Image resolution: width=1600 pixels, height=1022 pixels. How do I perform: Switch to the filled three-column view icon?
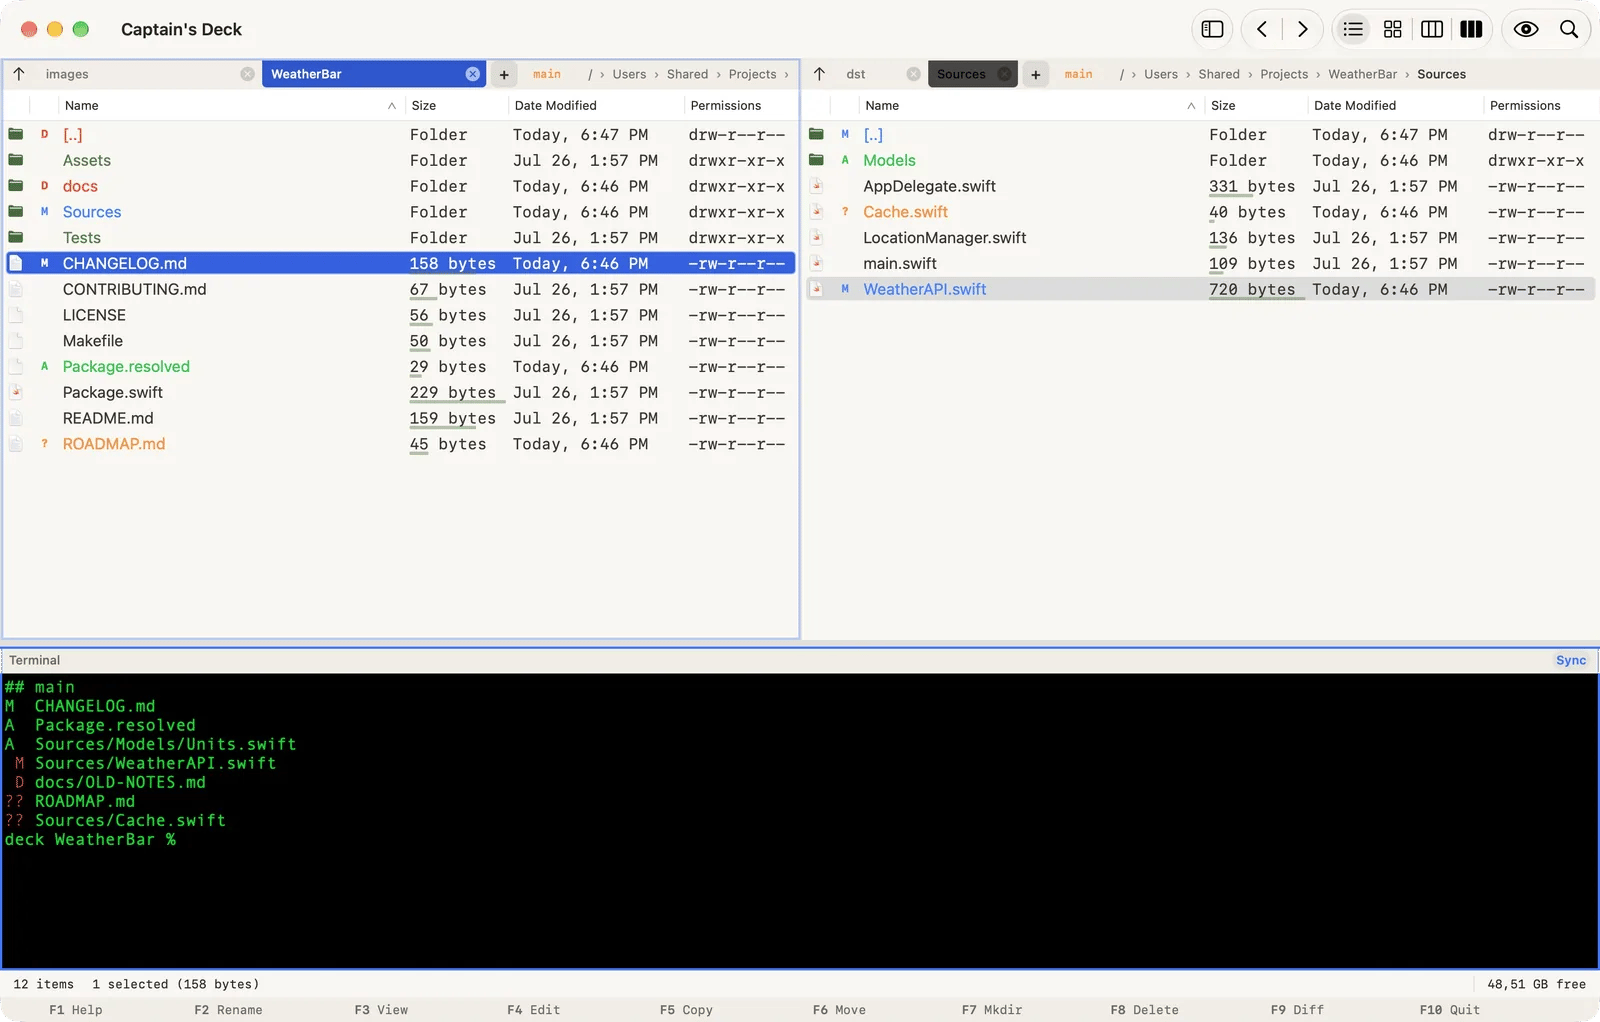[x=1471, y=29]
